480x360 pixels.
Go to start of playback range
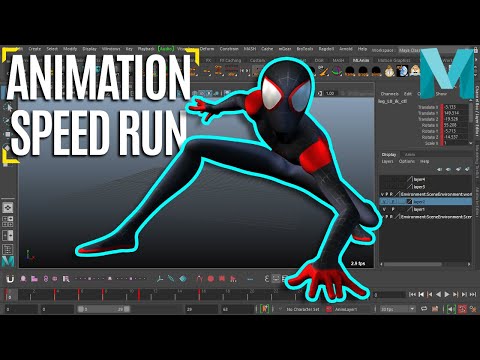point(412,294)
